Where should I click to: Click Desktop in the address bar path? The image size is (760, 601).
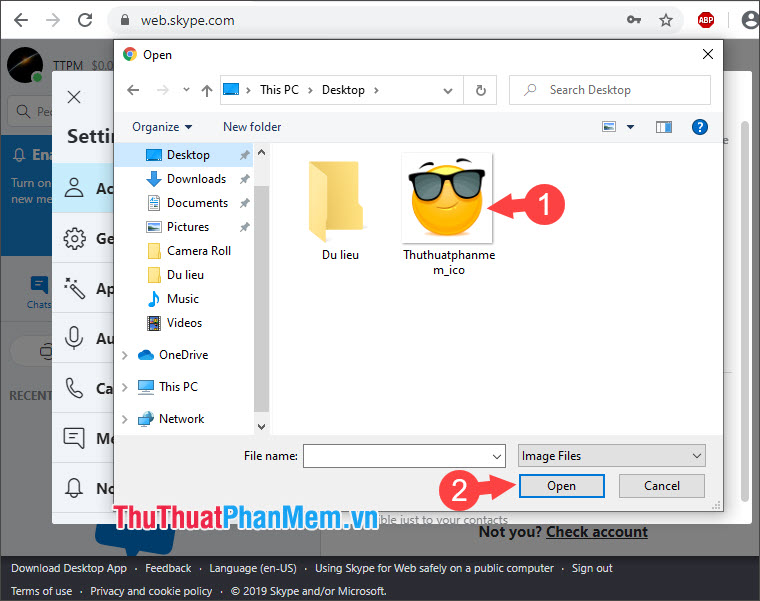pyautogui.click(x=343, y=90)
